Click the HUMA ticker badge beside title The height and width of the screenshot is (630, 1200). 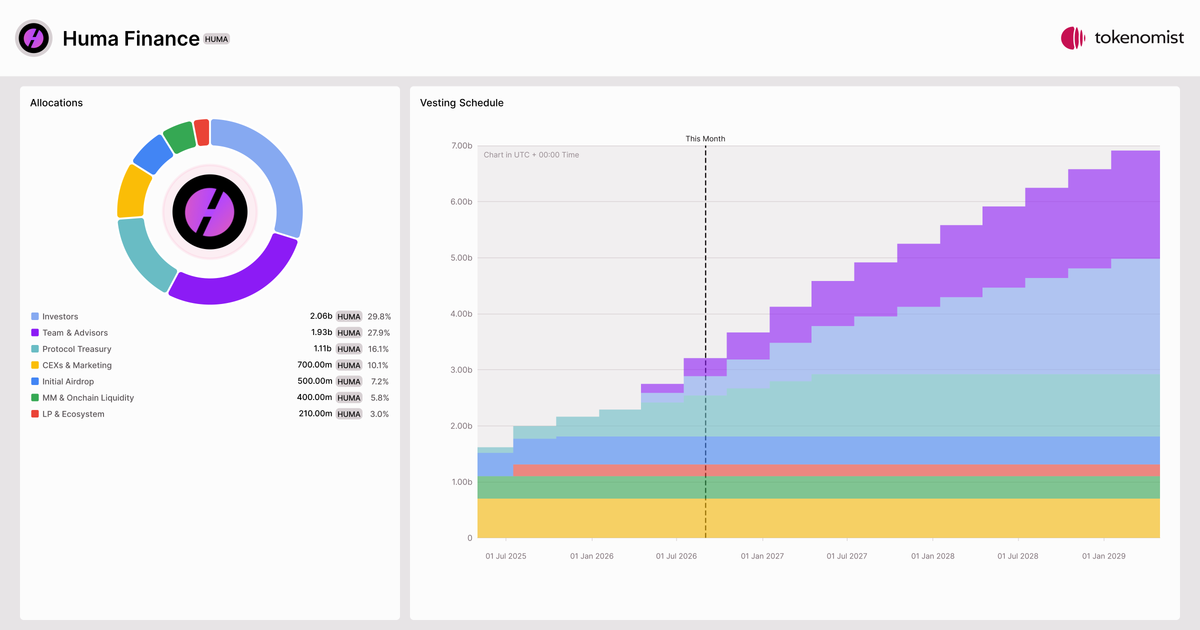click(217, 39)
